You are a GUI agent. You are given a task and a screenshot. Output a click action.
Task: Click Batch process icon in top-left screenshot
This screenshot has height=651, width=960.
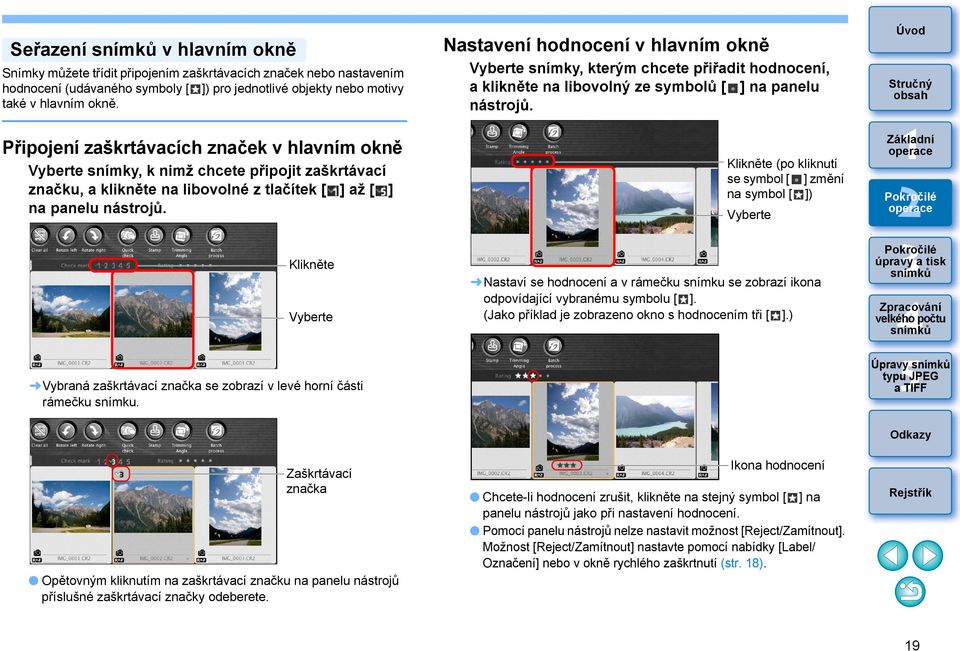click(216, 236)
